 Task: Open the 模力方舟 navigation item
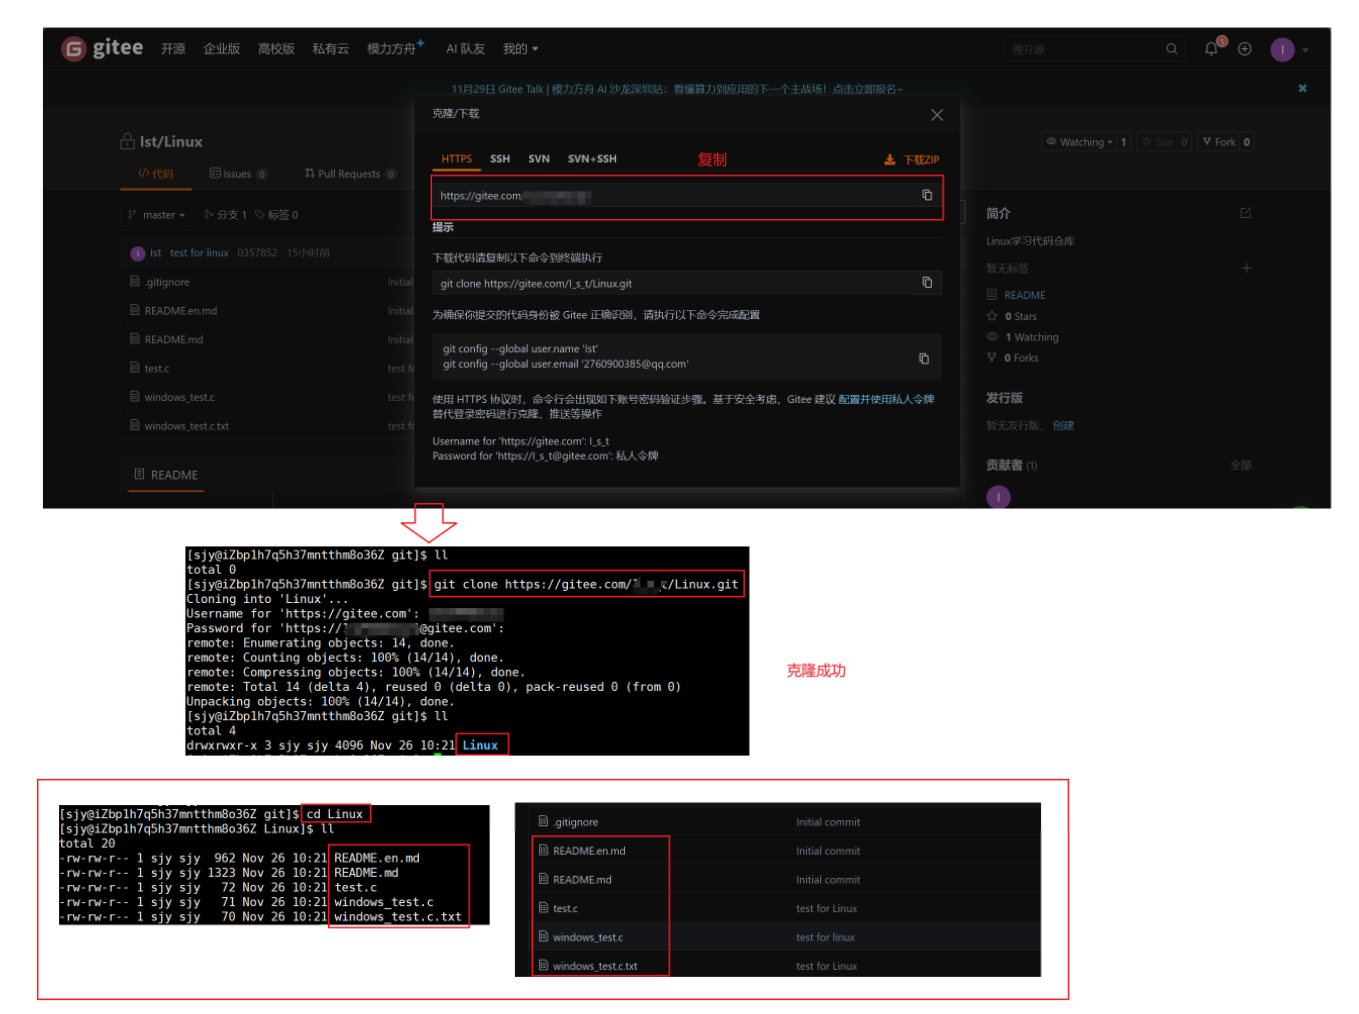394,48
